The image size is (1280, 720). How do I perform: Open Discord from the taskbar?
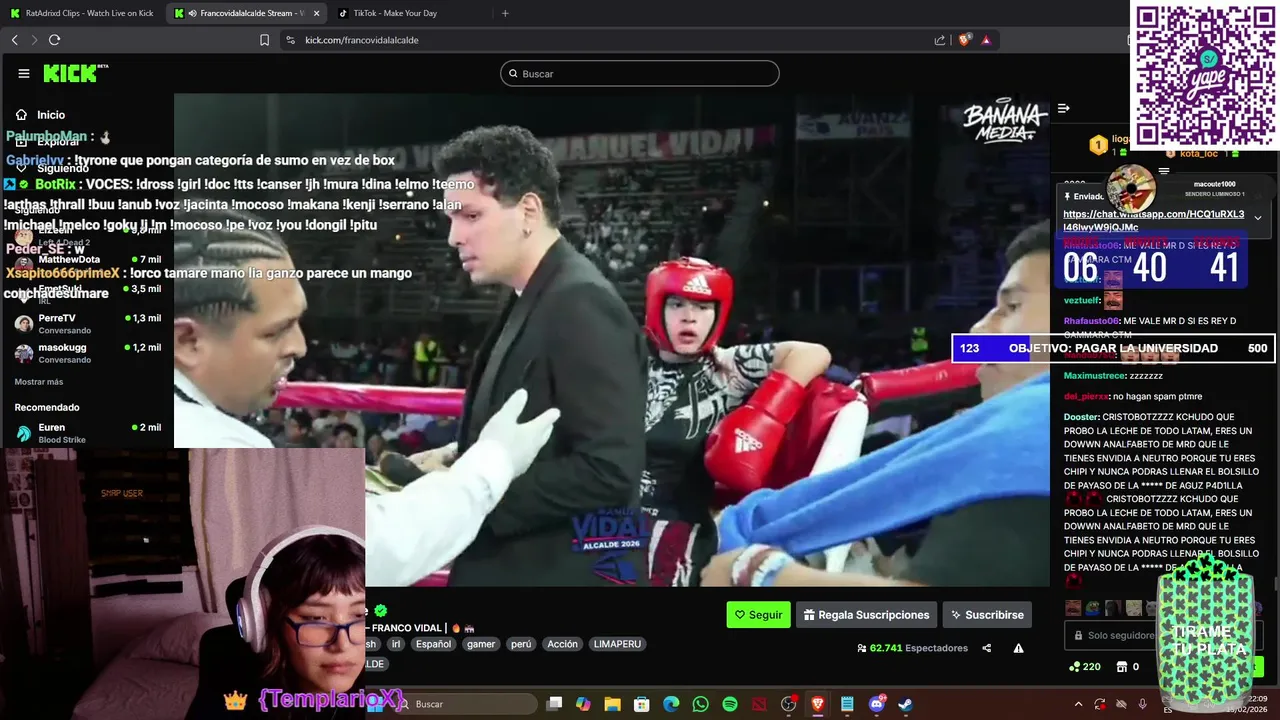click(x=877, y=704)
